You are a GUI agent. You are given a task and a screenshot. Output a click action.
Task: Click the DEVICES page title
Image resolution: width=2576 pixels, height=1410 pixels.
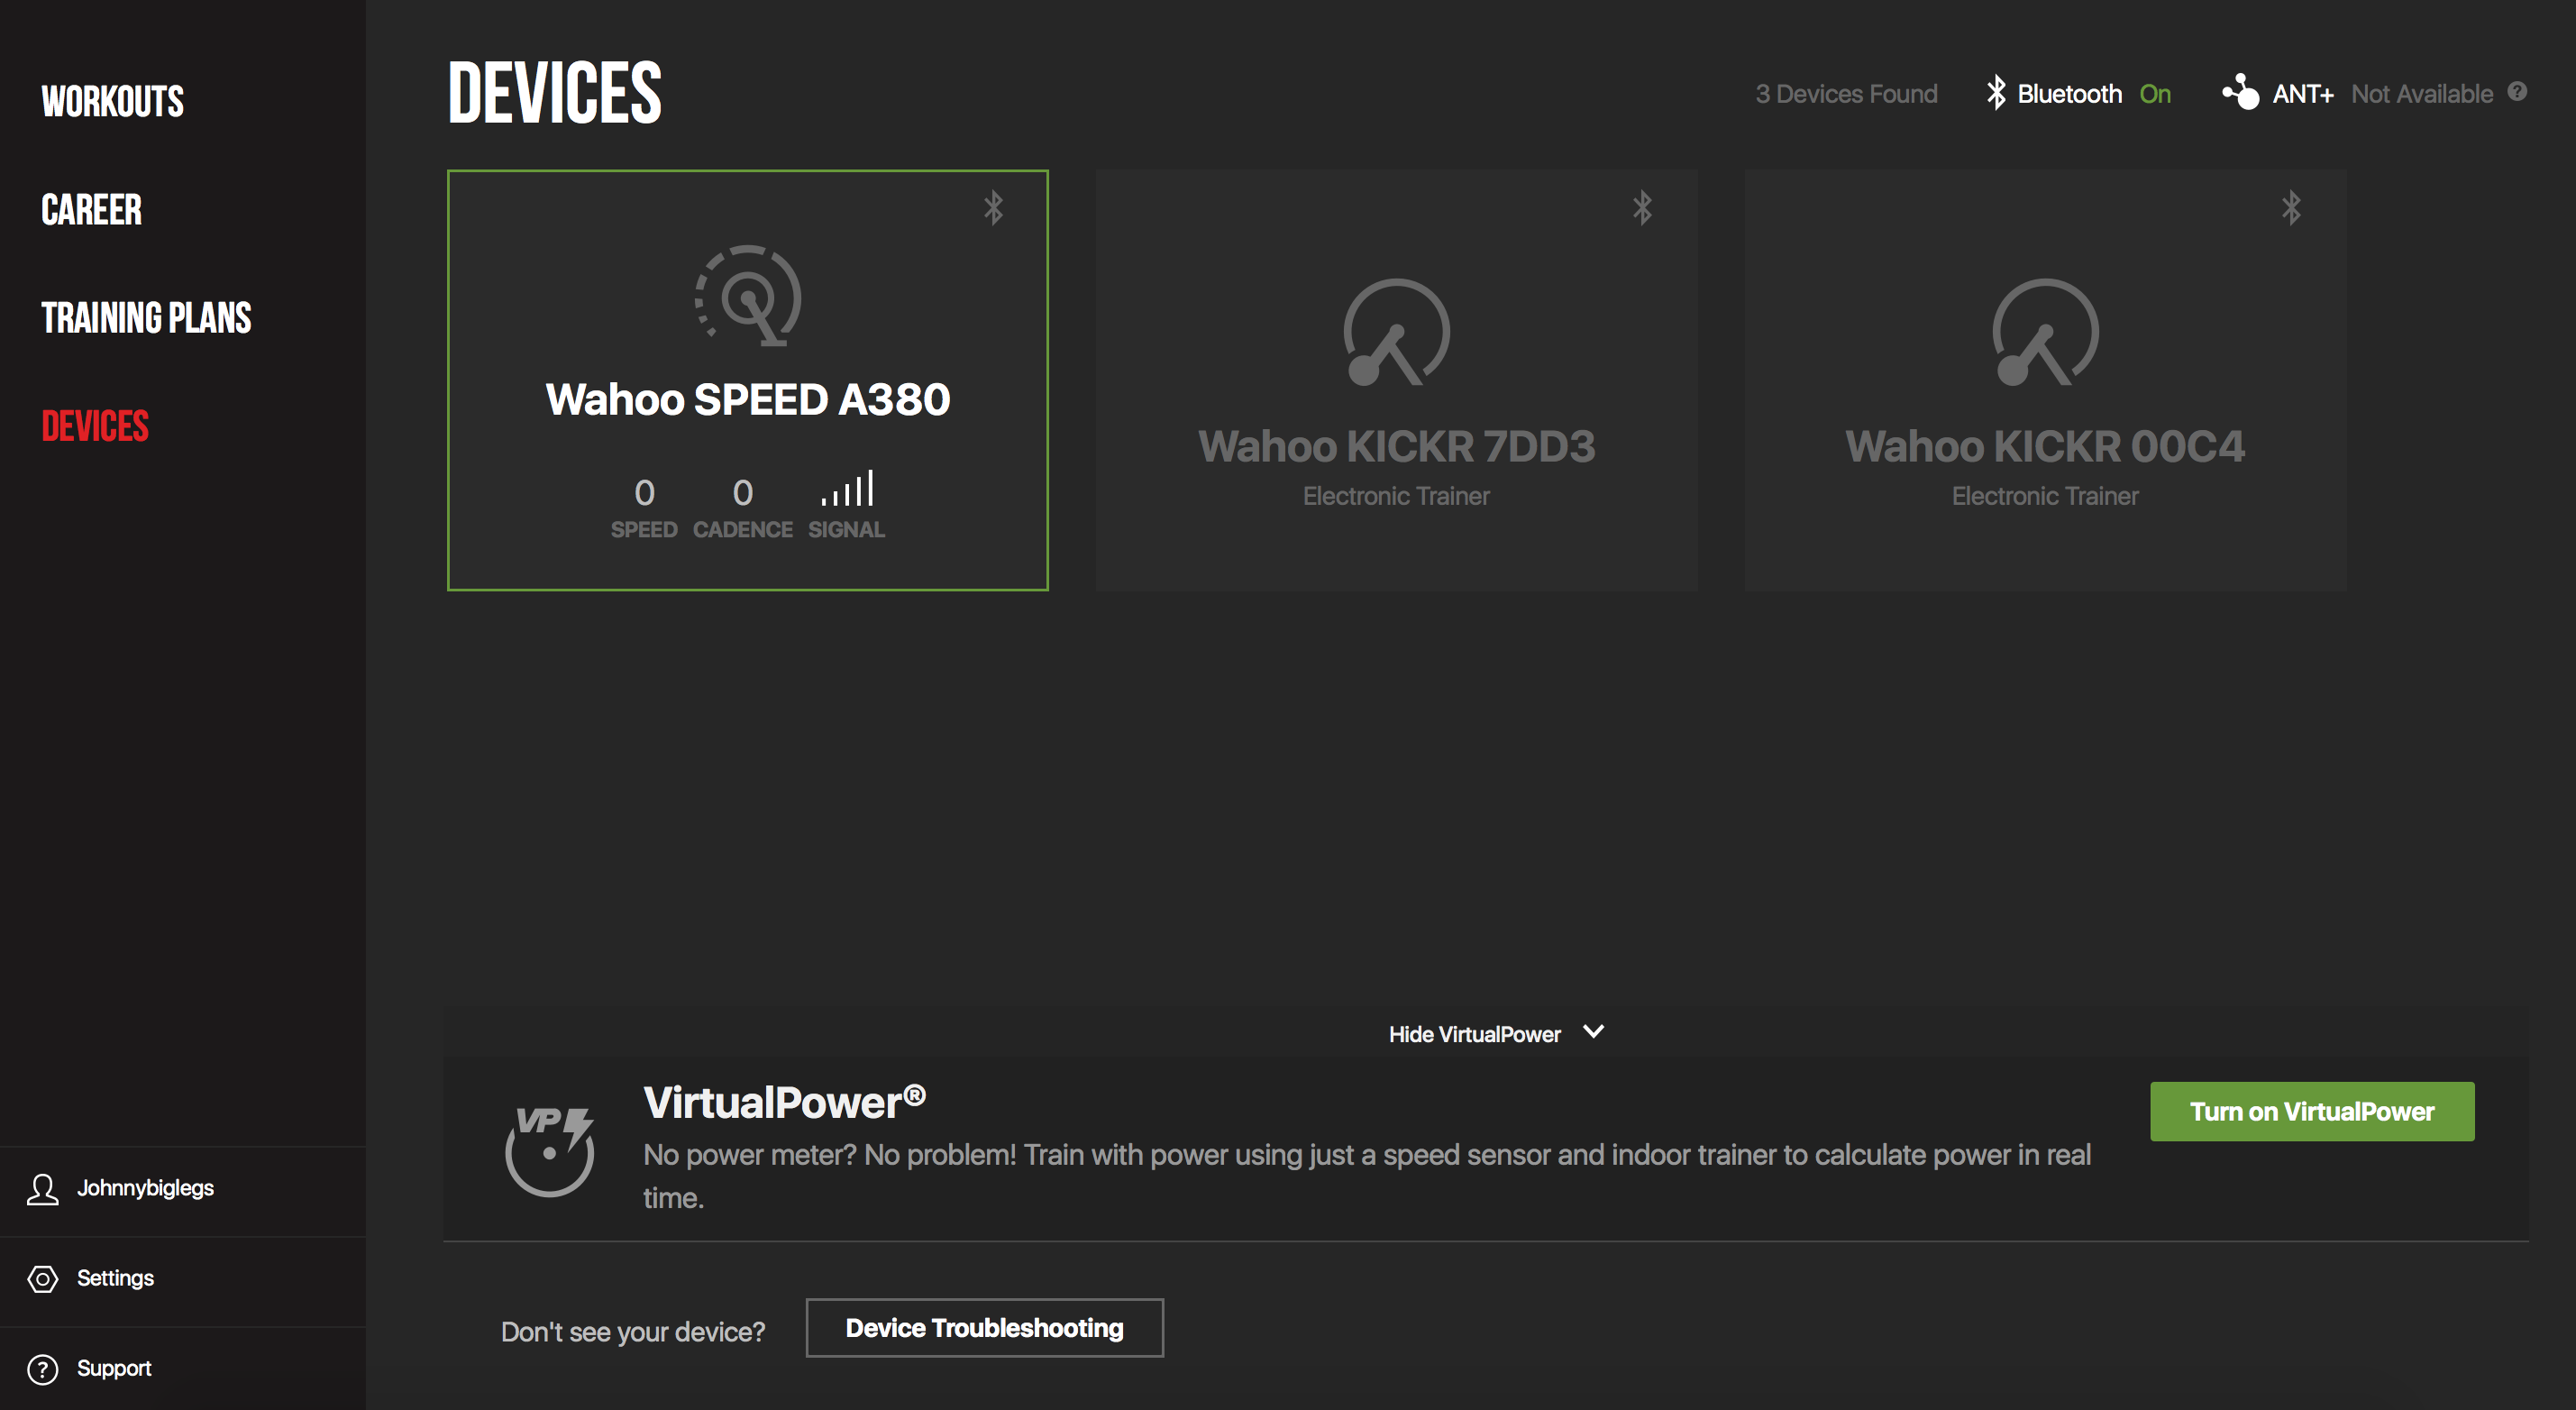(554, 93)
